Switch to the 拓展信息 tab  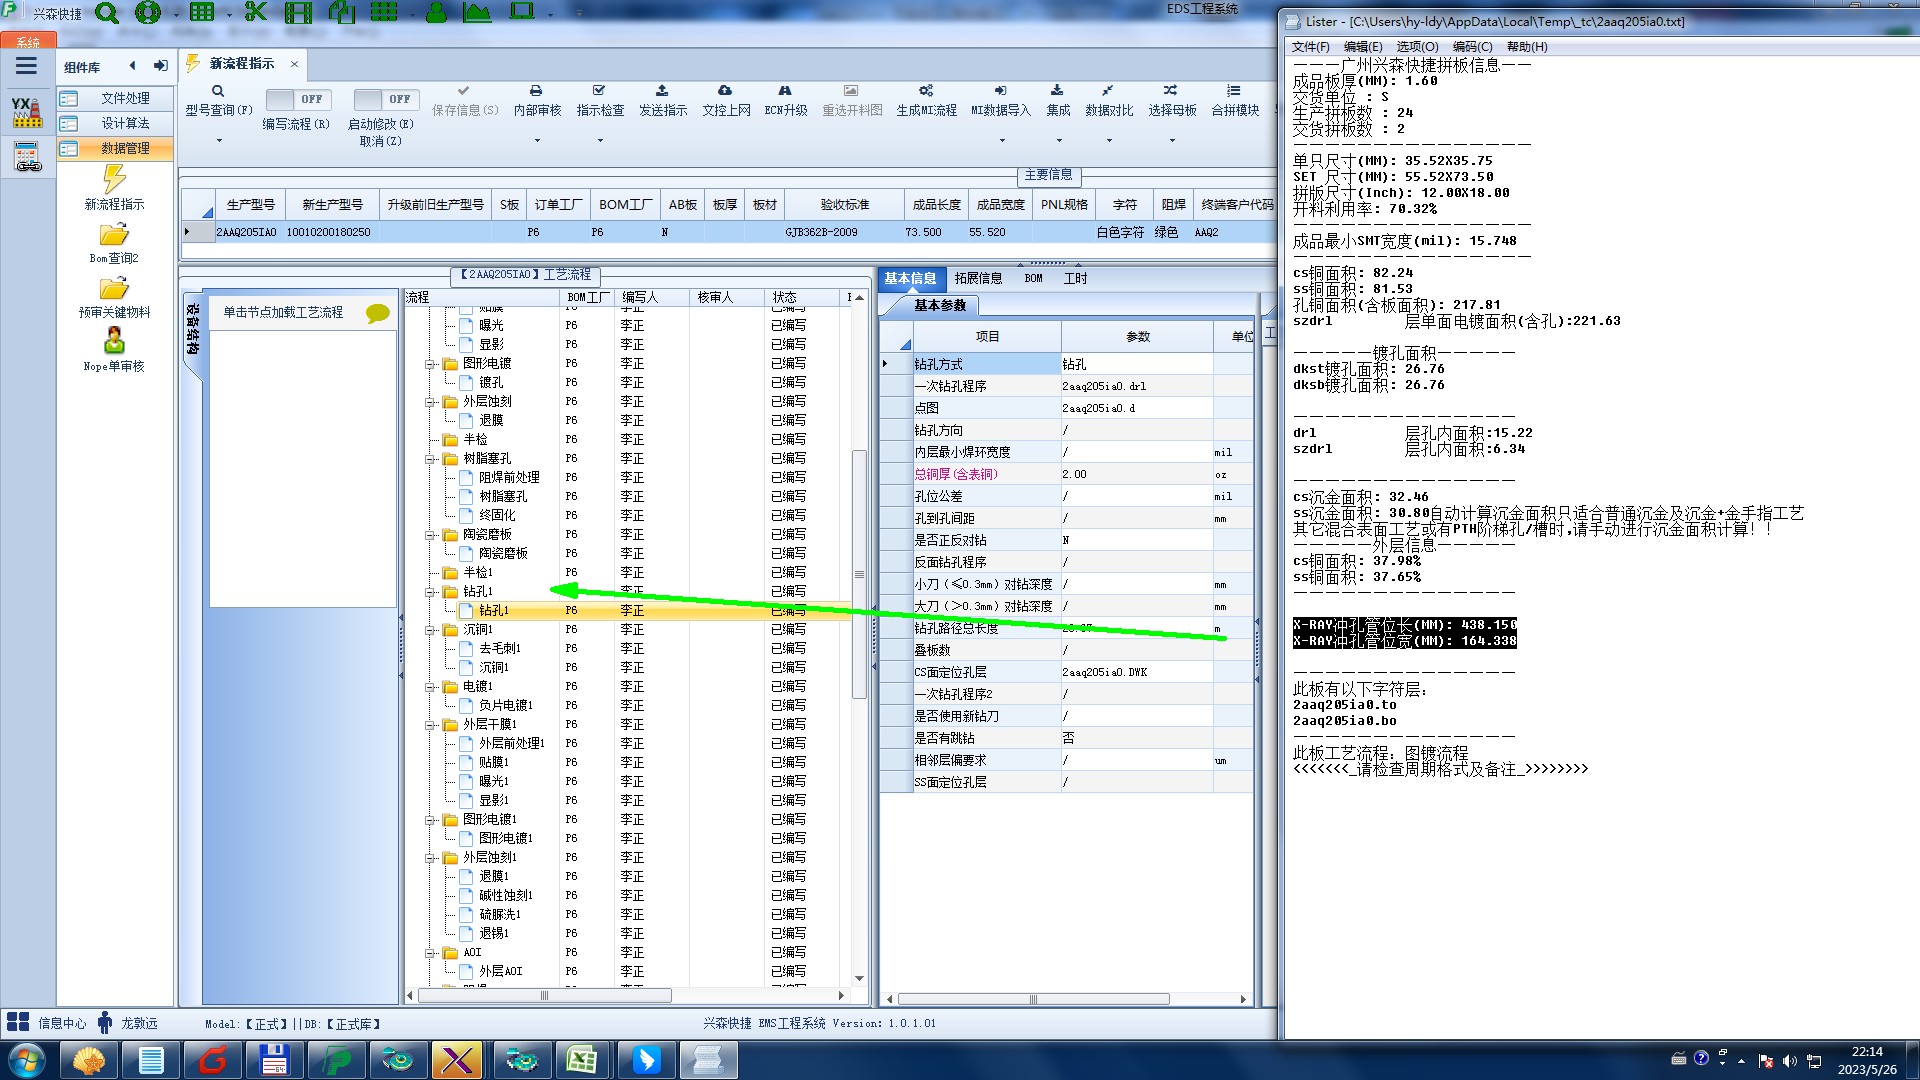(x=977, y=279)
